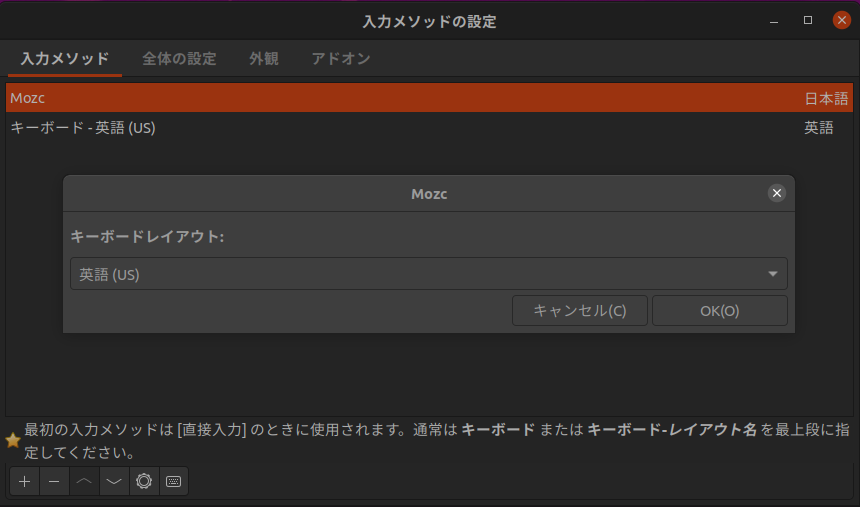This screenshot has width=860, height=507.
Task: Open the 外観 tab
Action: pos(264,59)
